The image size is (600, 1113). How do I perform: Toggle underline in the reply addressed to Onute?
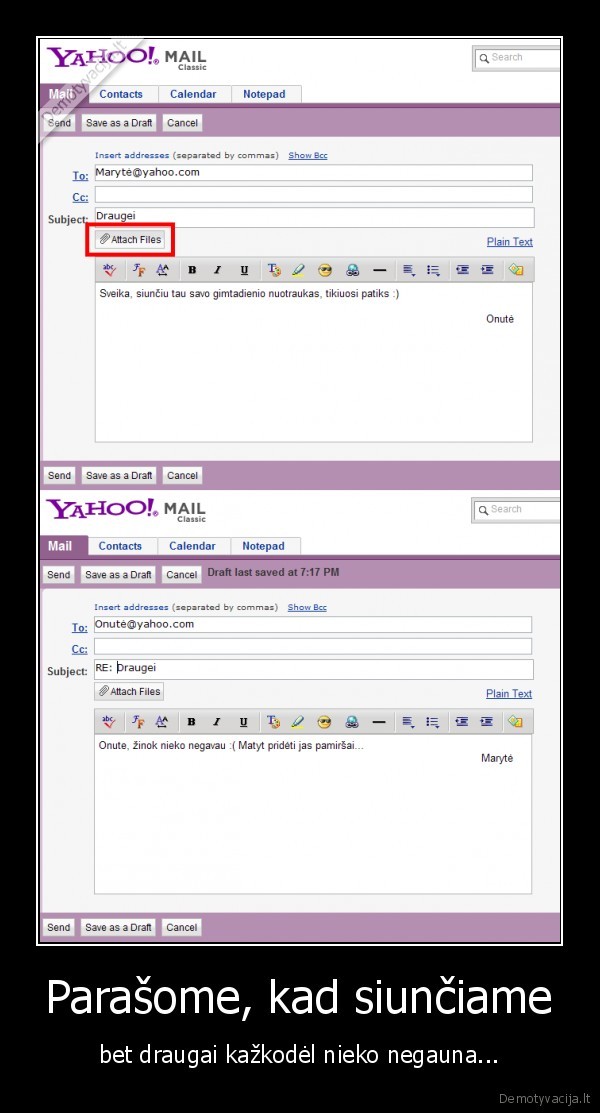coord(243,722)
